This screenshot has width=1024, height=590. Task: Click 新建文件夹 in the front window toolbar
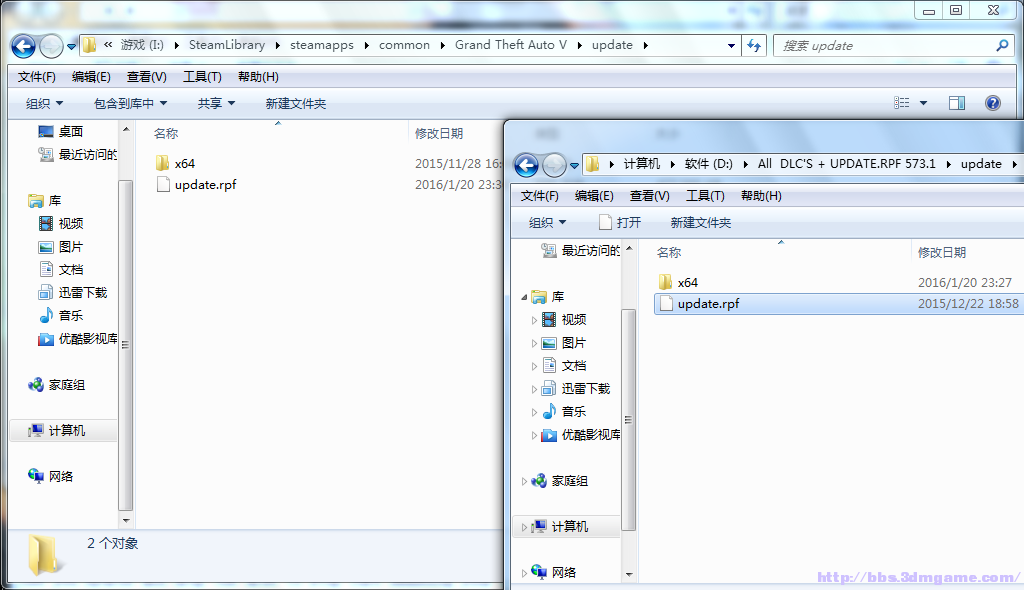point(701,223)
